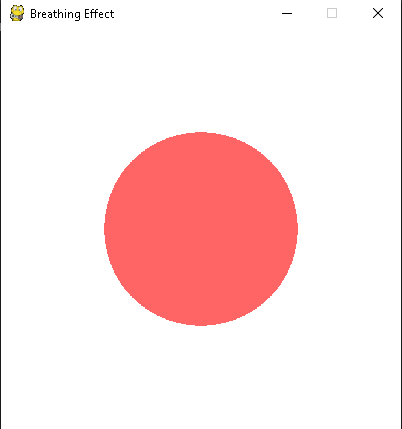Click the word "Effect" in the window title
The image size is (402, 429).
pos(99,14)
